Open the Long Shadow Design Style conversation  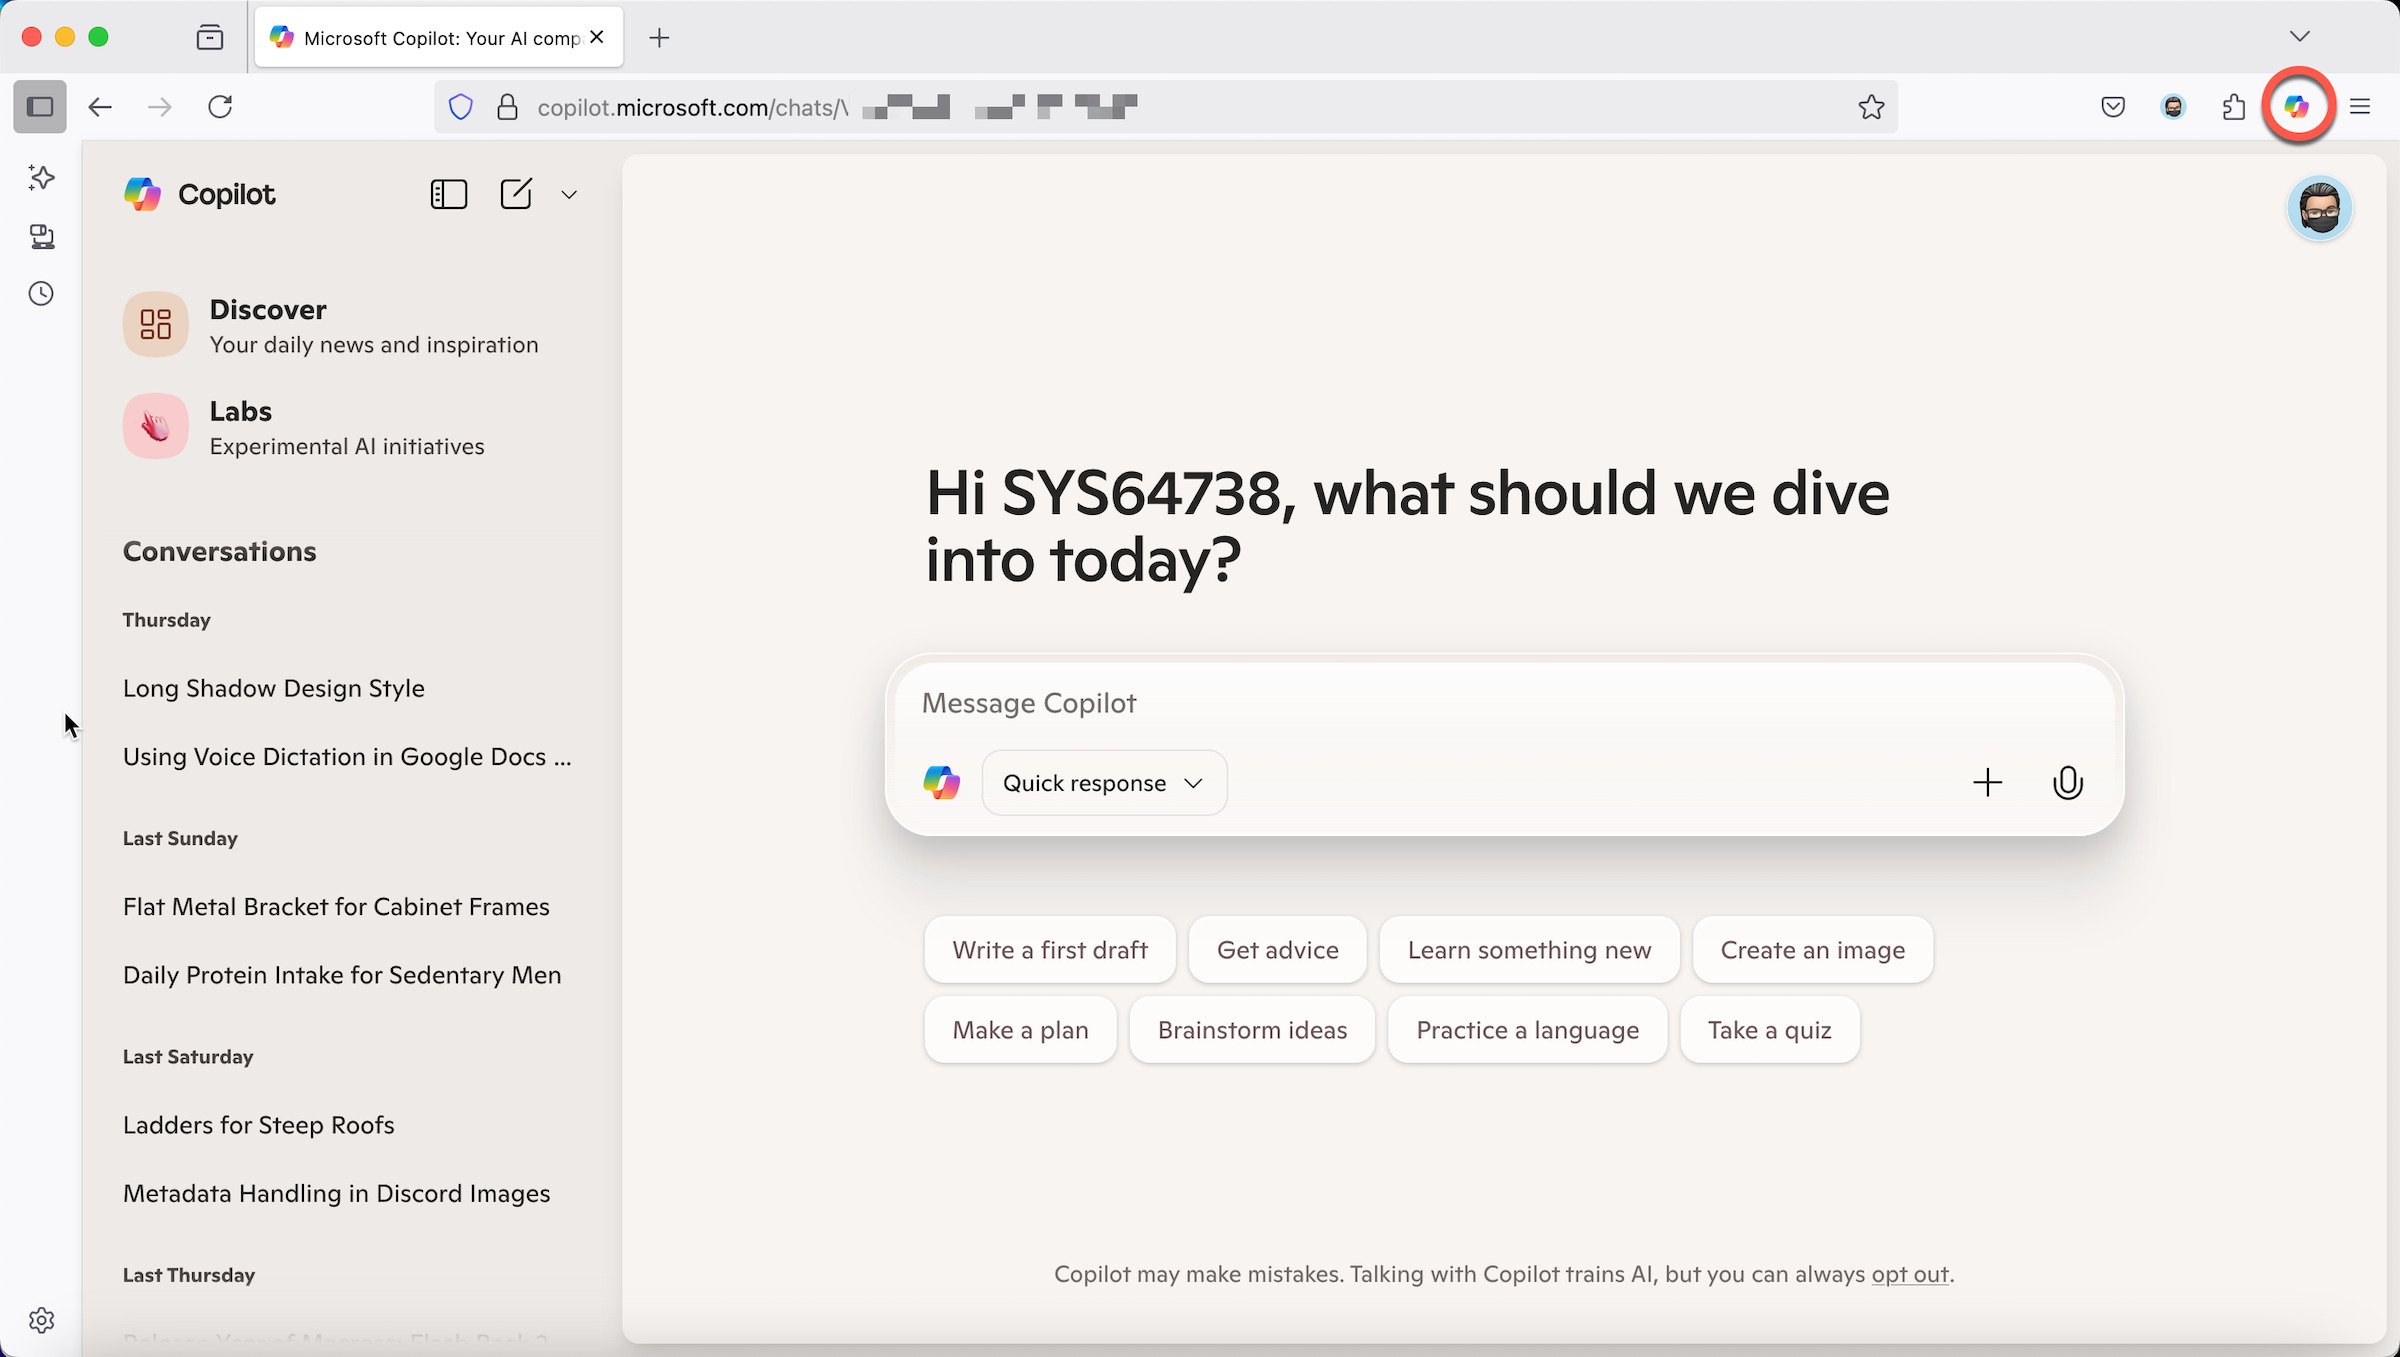point(274,688)
